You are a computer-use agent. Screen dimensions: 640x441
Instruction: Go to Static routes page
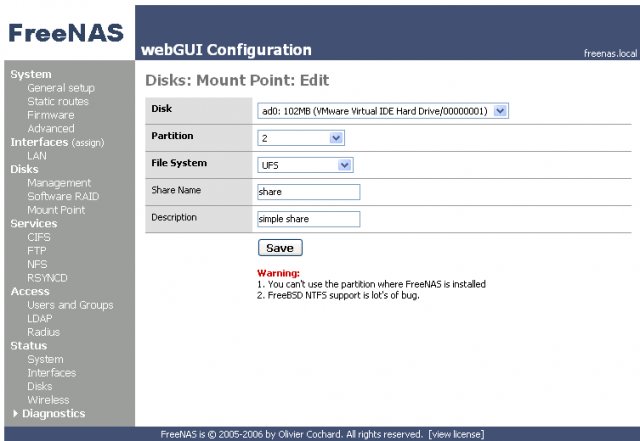(58, 101)
